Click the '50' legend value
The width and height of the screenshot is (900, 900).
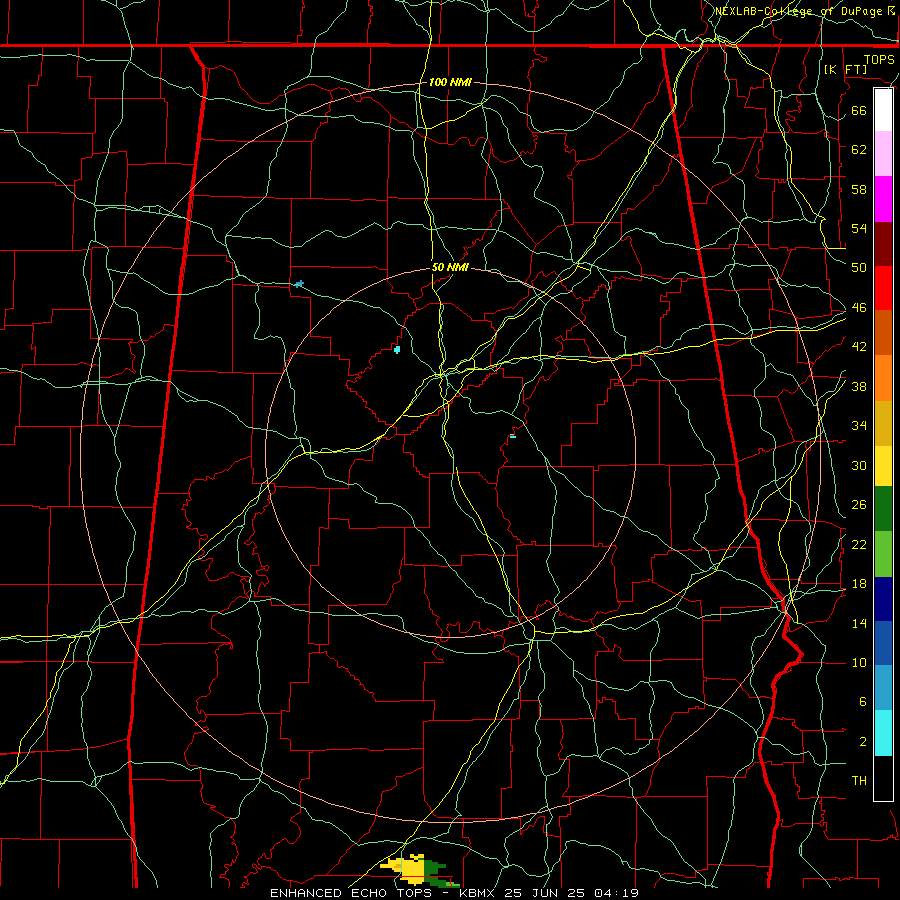point(859,267)
